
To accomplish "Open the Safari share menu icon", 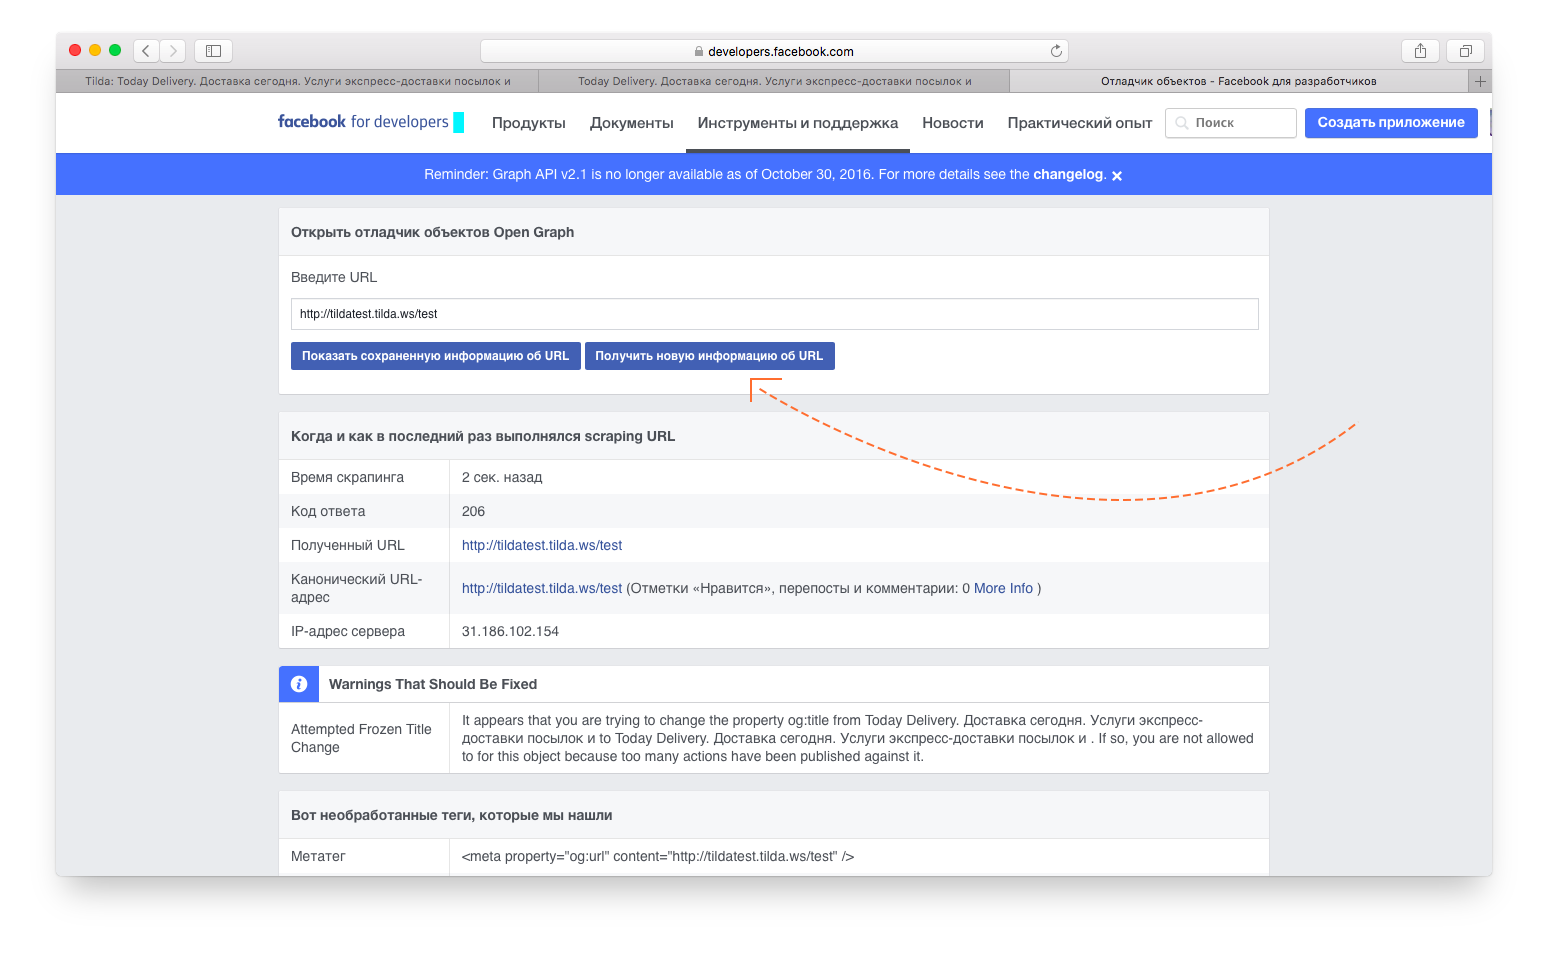I will coord(1420,50).
